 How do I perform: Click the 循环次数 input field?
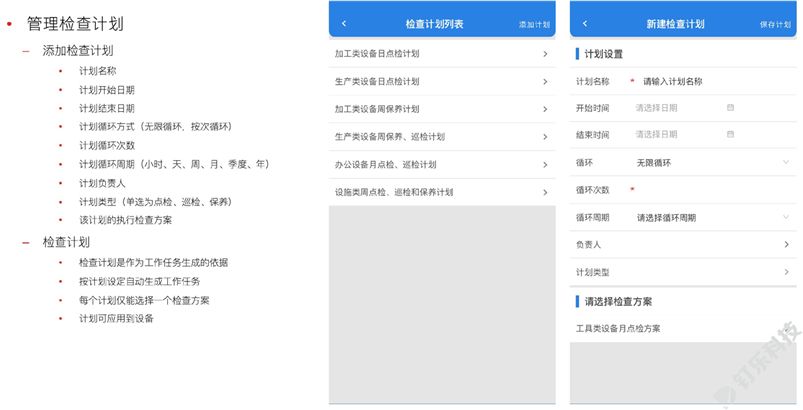click(713, 190)
